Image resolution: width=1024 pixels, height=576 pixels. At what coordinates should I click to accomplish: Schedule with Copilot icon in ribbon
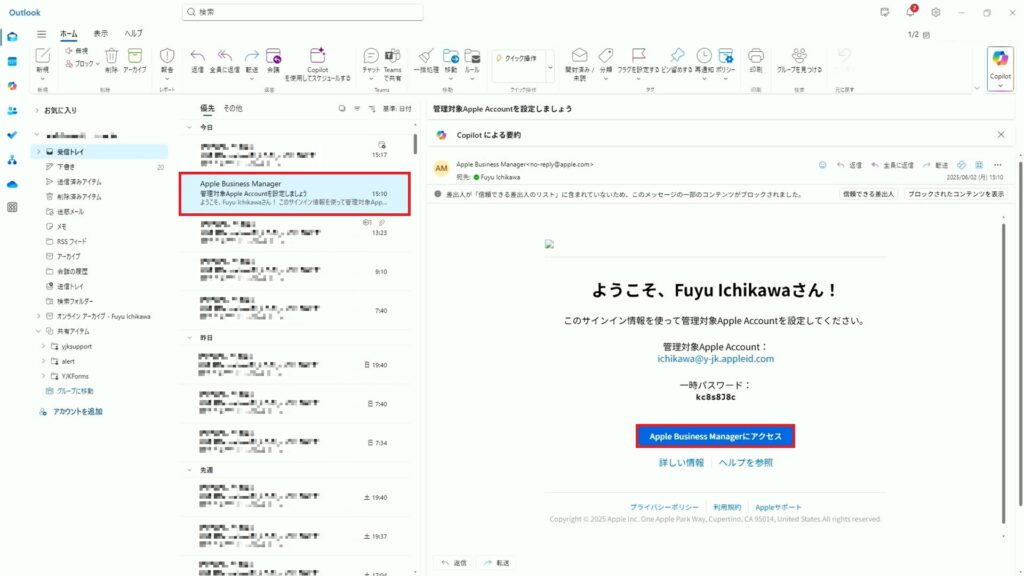pyautogui.click(x=317, y=56)
